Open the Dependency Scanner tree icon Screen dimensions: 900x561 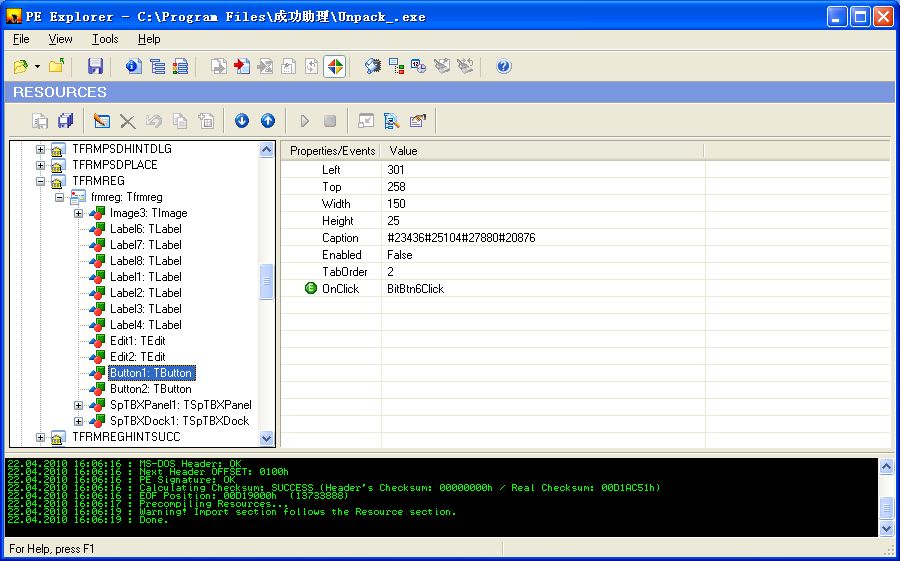(x=396, y=67)
